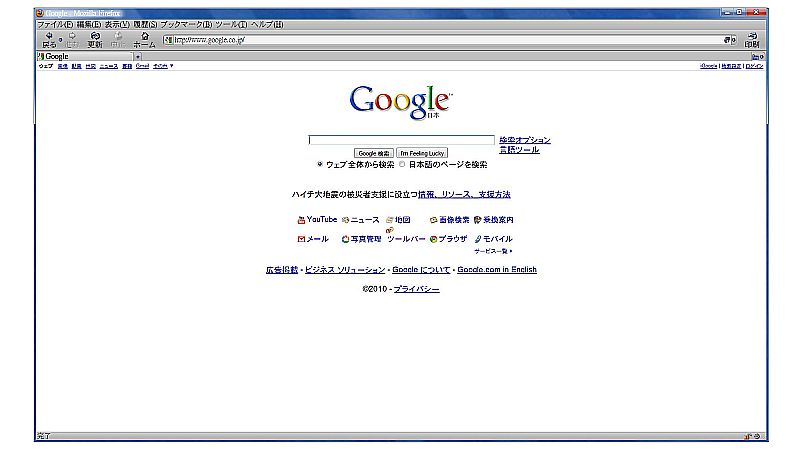
Task: Open the Gmail link in top navigation
Action: pos(142,66)
